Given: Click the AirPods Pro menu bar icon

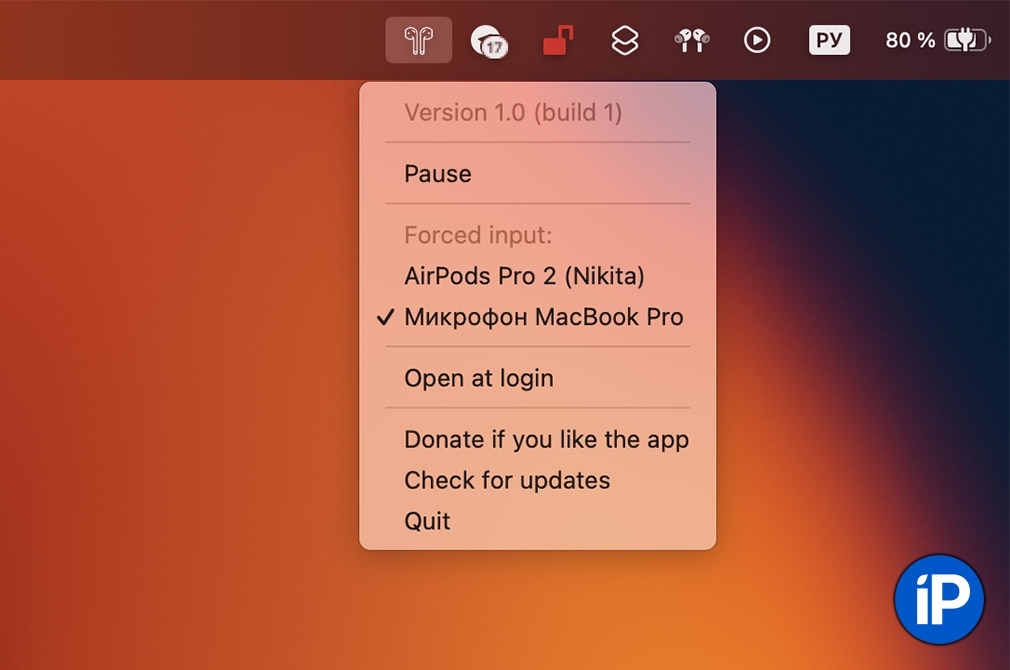Looking at the screenshot, I should (692, 41).
